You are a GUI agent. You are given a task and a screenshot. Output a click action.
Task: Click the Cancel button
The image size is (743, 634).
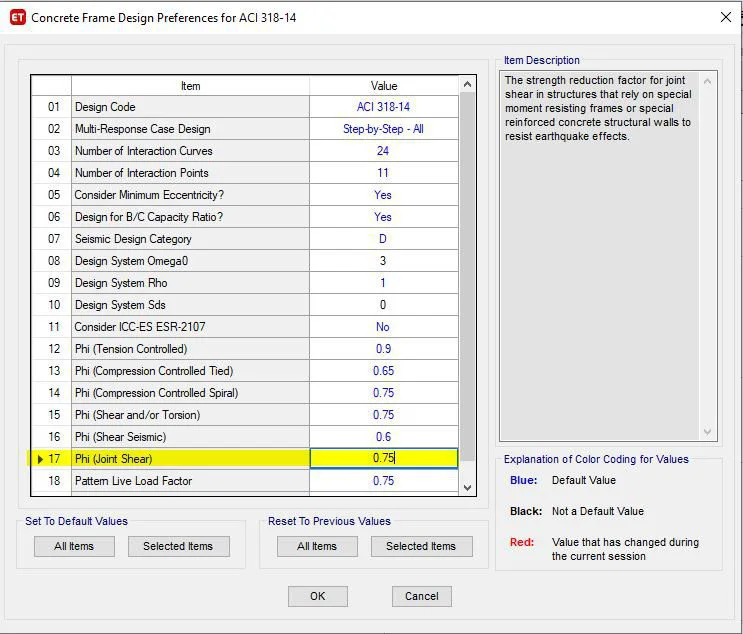[422, 596]
